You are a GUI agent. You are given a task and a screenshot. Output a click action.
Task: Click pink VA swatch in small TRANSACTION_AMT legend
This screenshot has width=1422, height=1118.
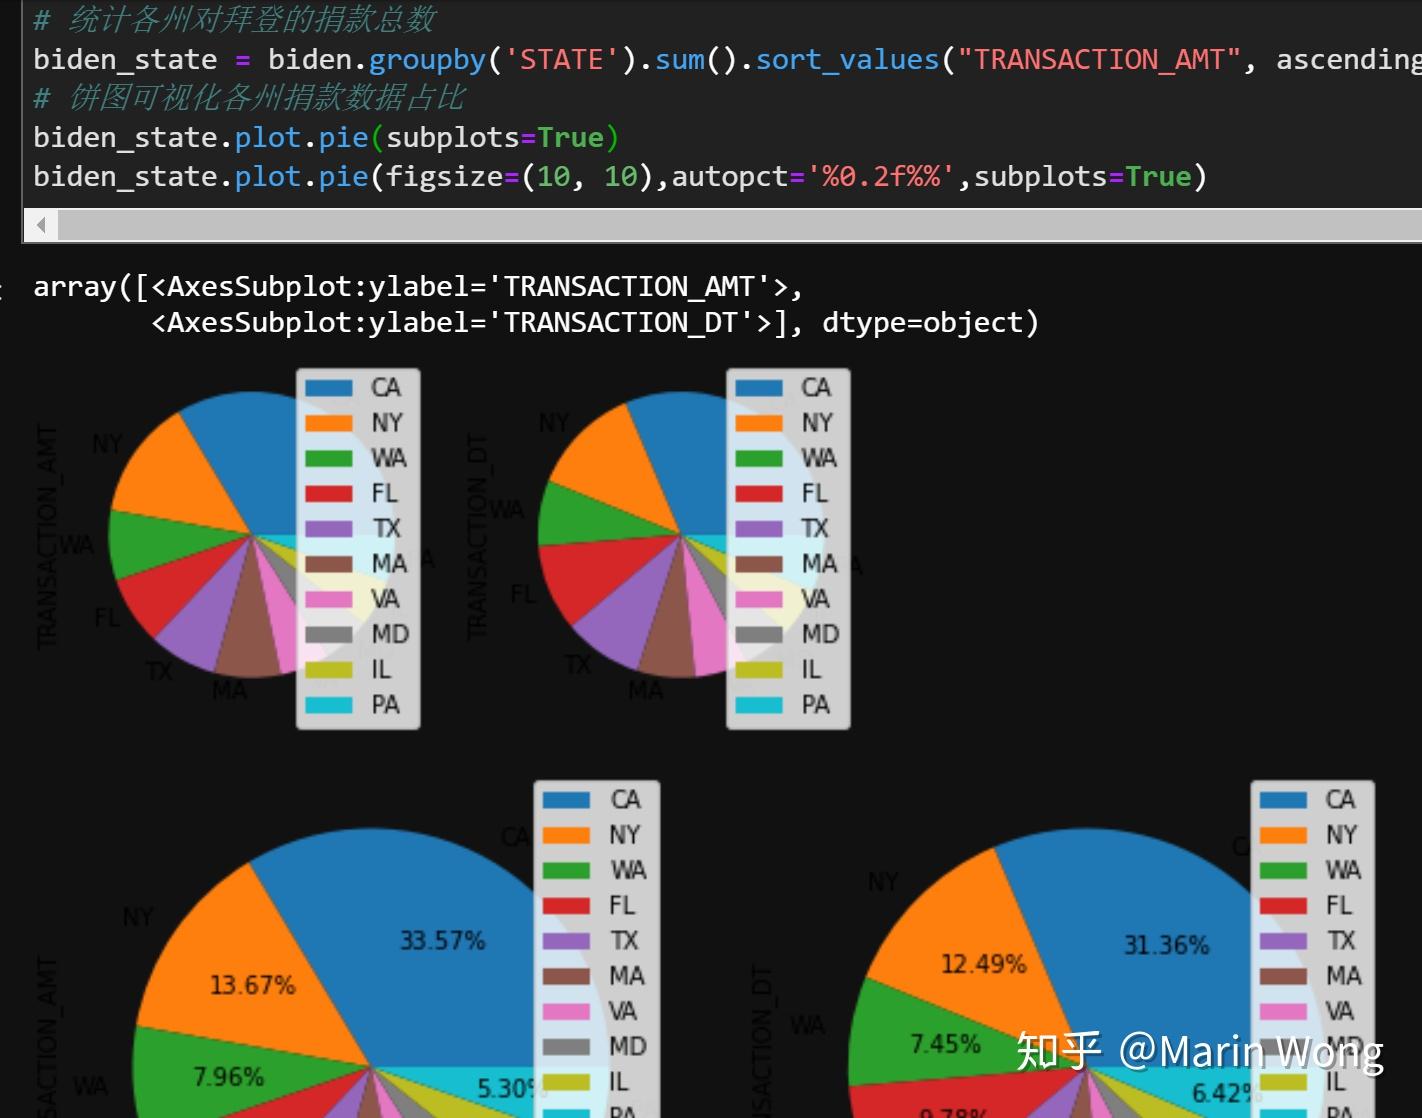coord(329,599)
